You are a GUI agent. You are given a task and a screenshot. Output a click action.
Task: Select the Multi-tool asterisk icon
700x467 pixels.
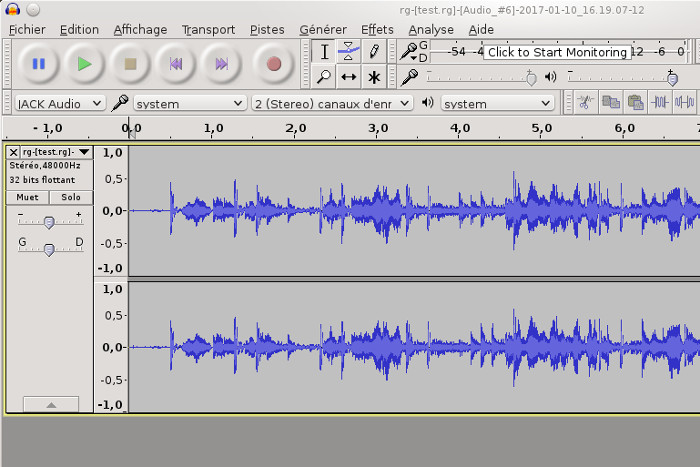(373, 77)
